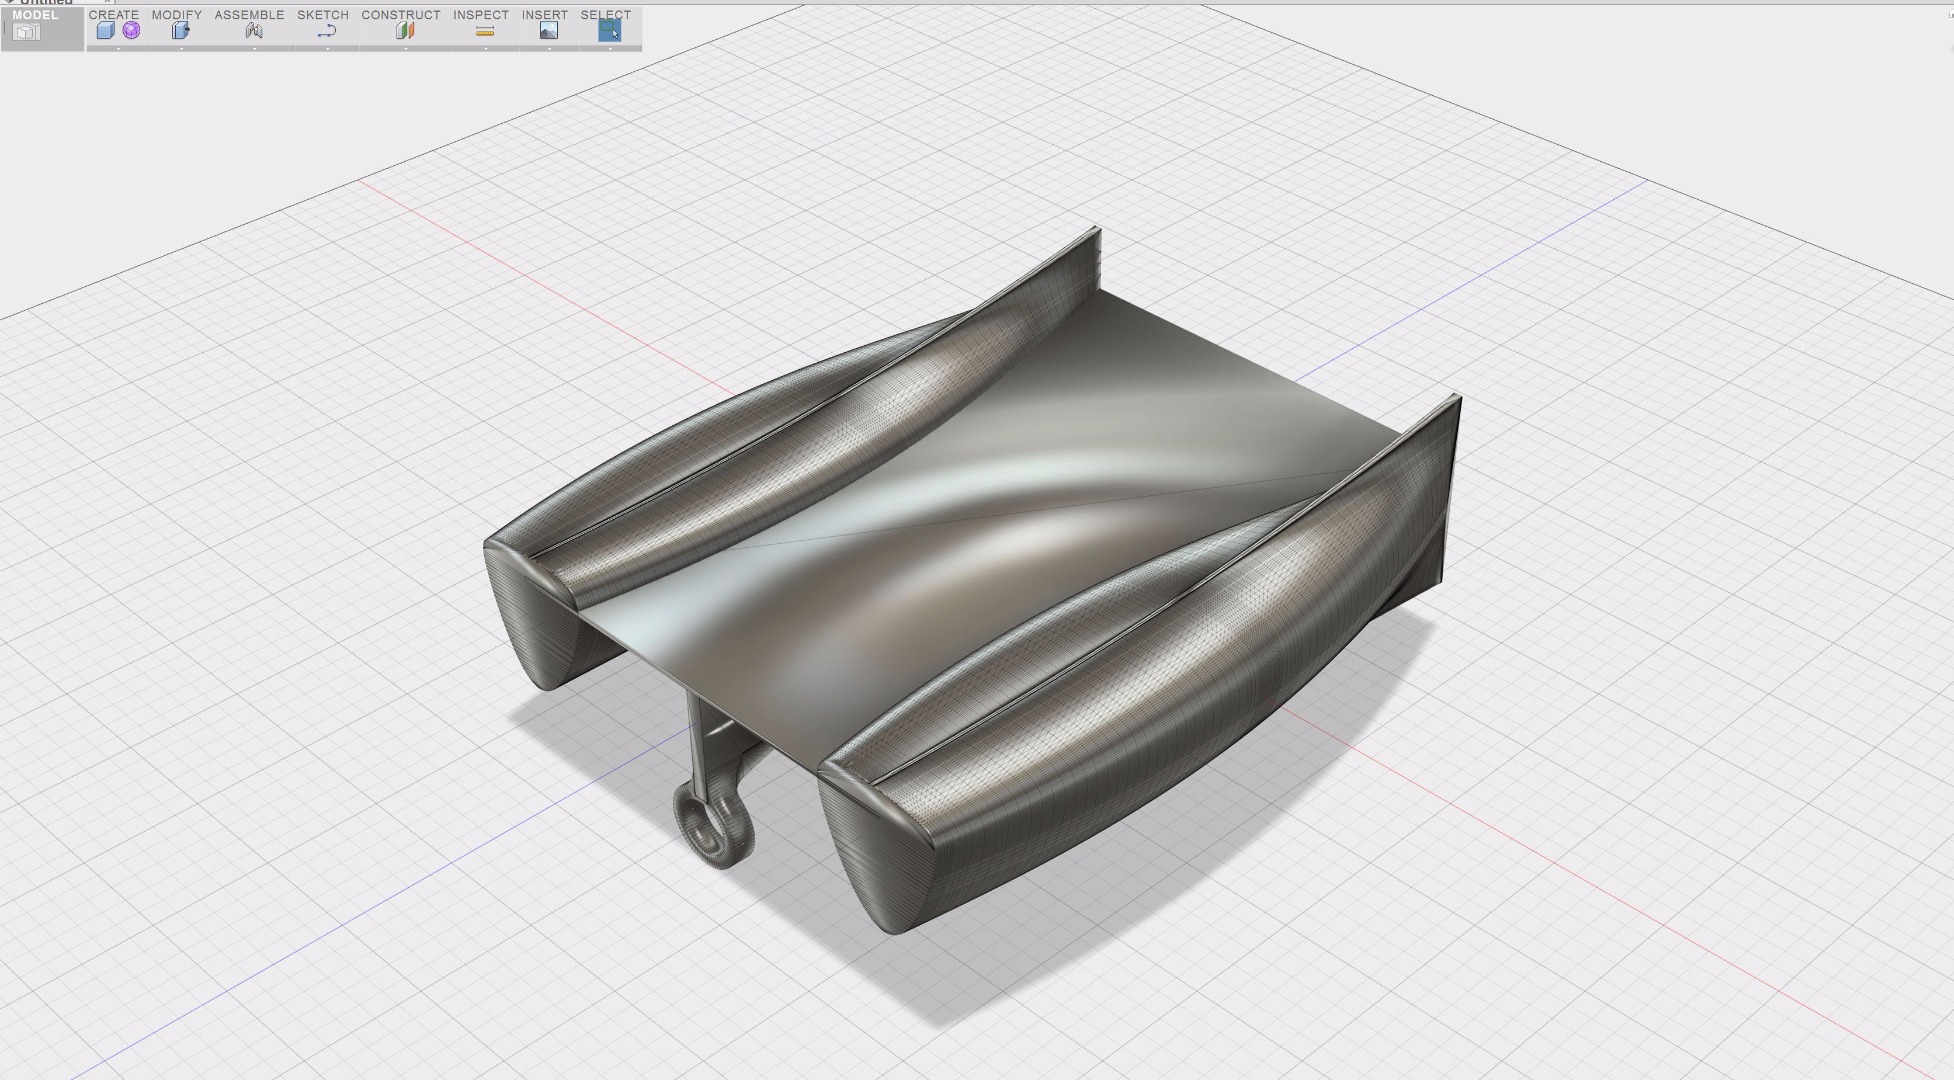Image resolution: width=1954 pixels, height=1080 pixels.
Task: Select the Construct offset plane icon
Action: coord(405,31)
